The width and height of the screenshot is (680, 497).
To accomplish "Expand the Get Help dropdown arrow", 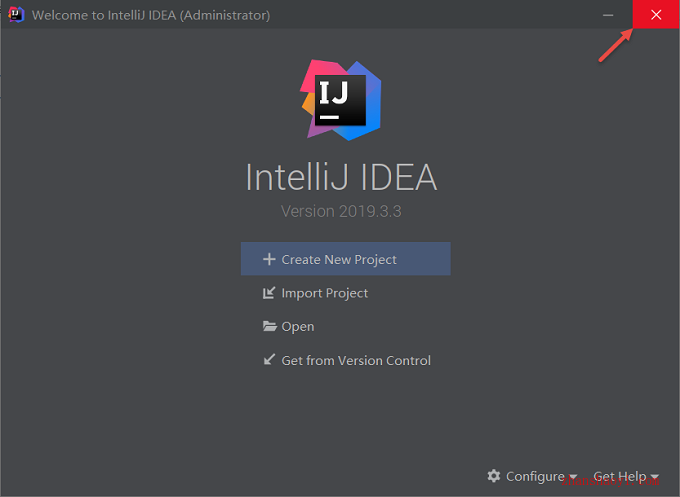I will pyautogui.click(x=654, y=477).
